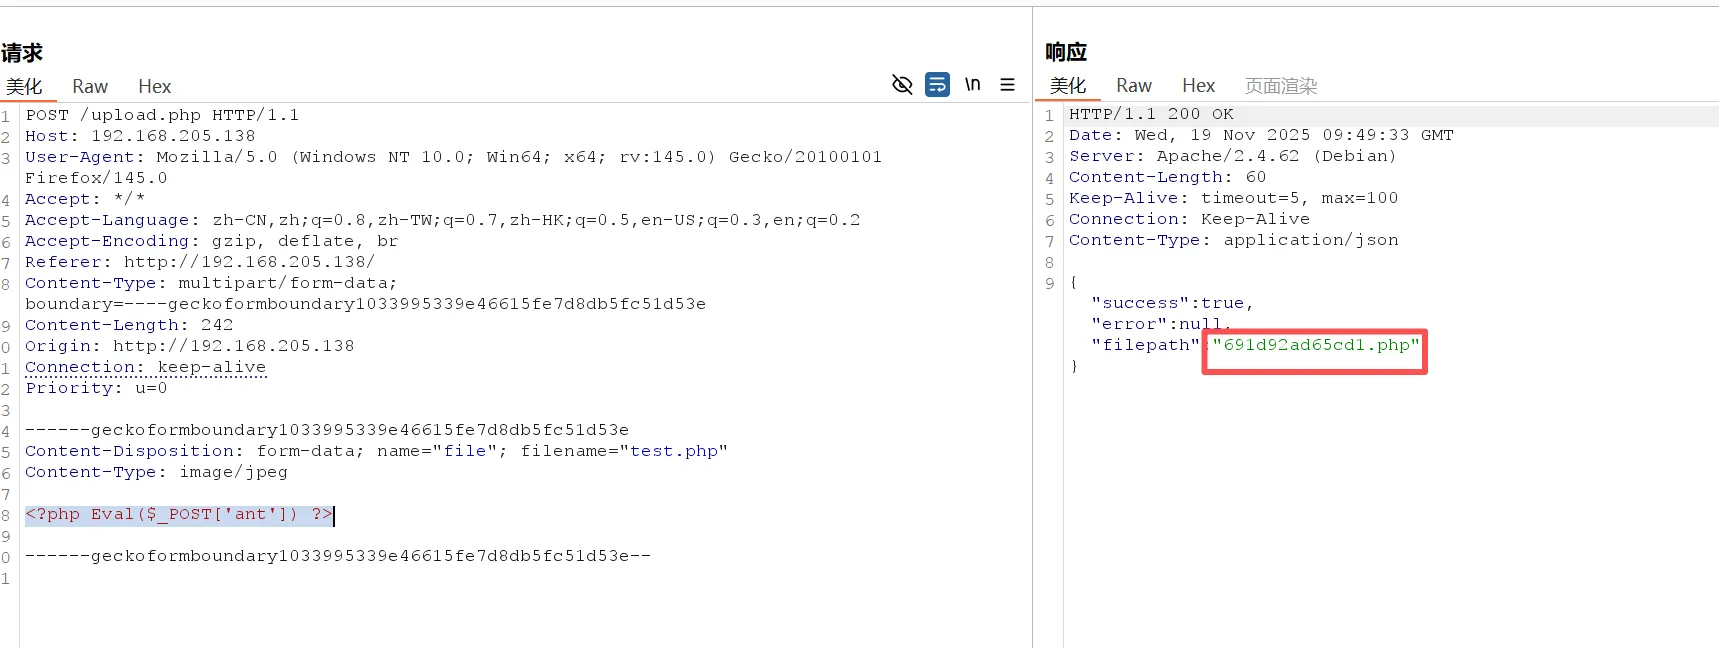Click the HTTP/1.1 200 OK status line

(1151, 114)
